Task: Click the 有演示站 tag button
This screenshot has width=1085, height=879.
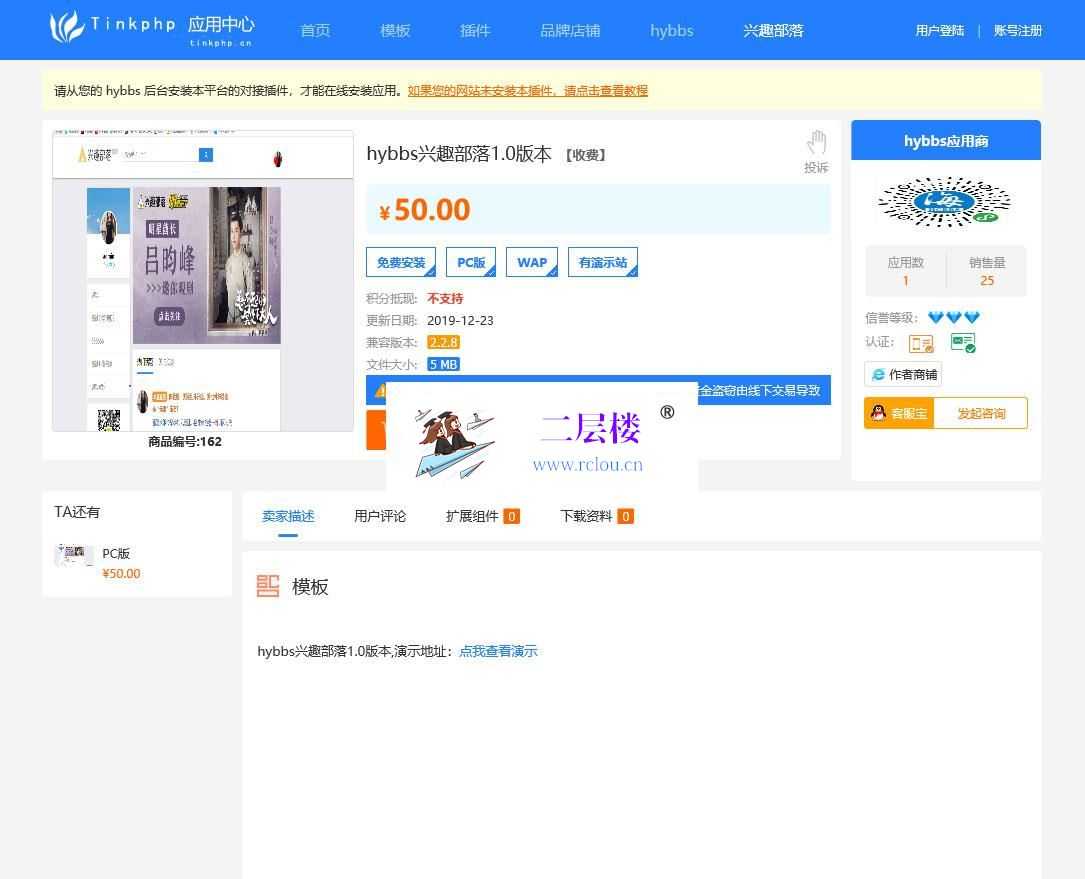Action: pyautogui.click(x=603, y=262)
